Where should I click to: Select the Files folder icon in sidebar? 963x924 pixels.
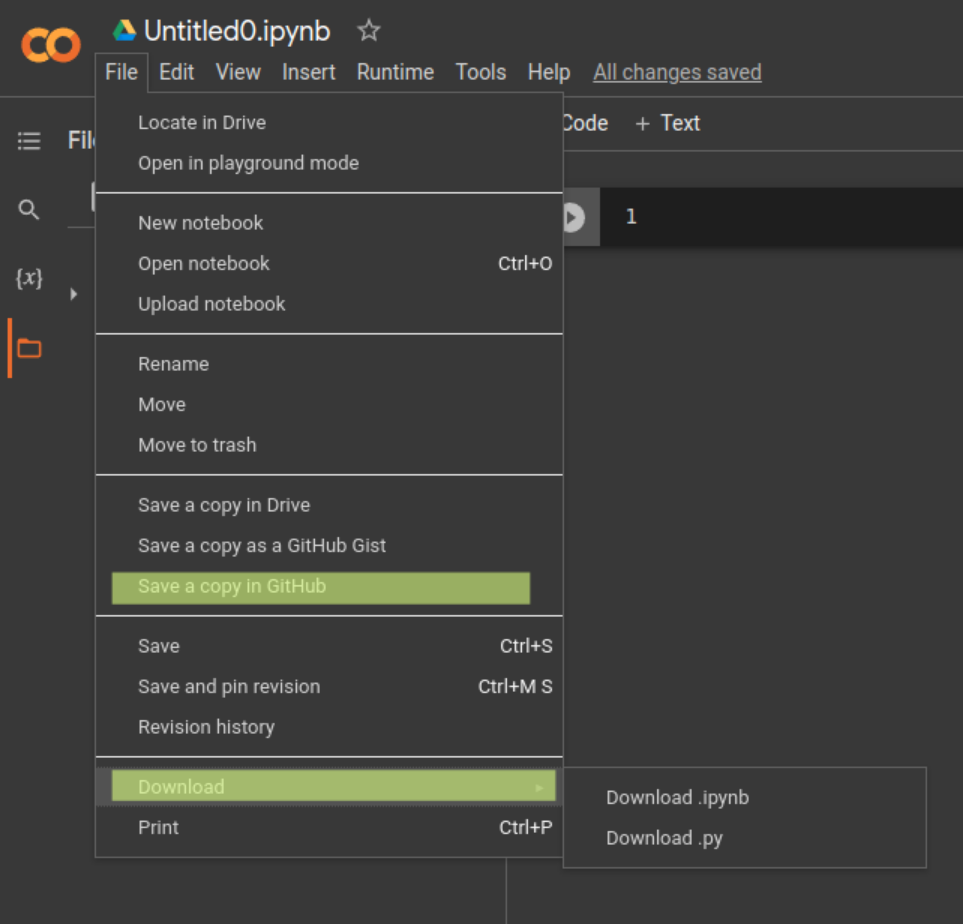click(29, 348)
